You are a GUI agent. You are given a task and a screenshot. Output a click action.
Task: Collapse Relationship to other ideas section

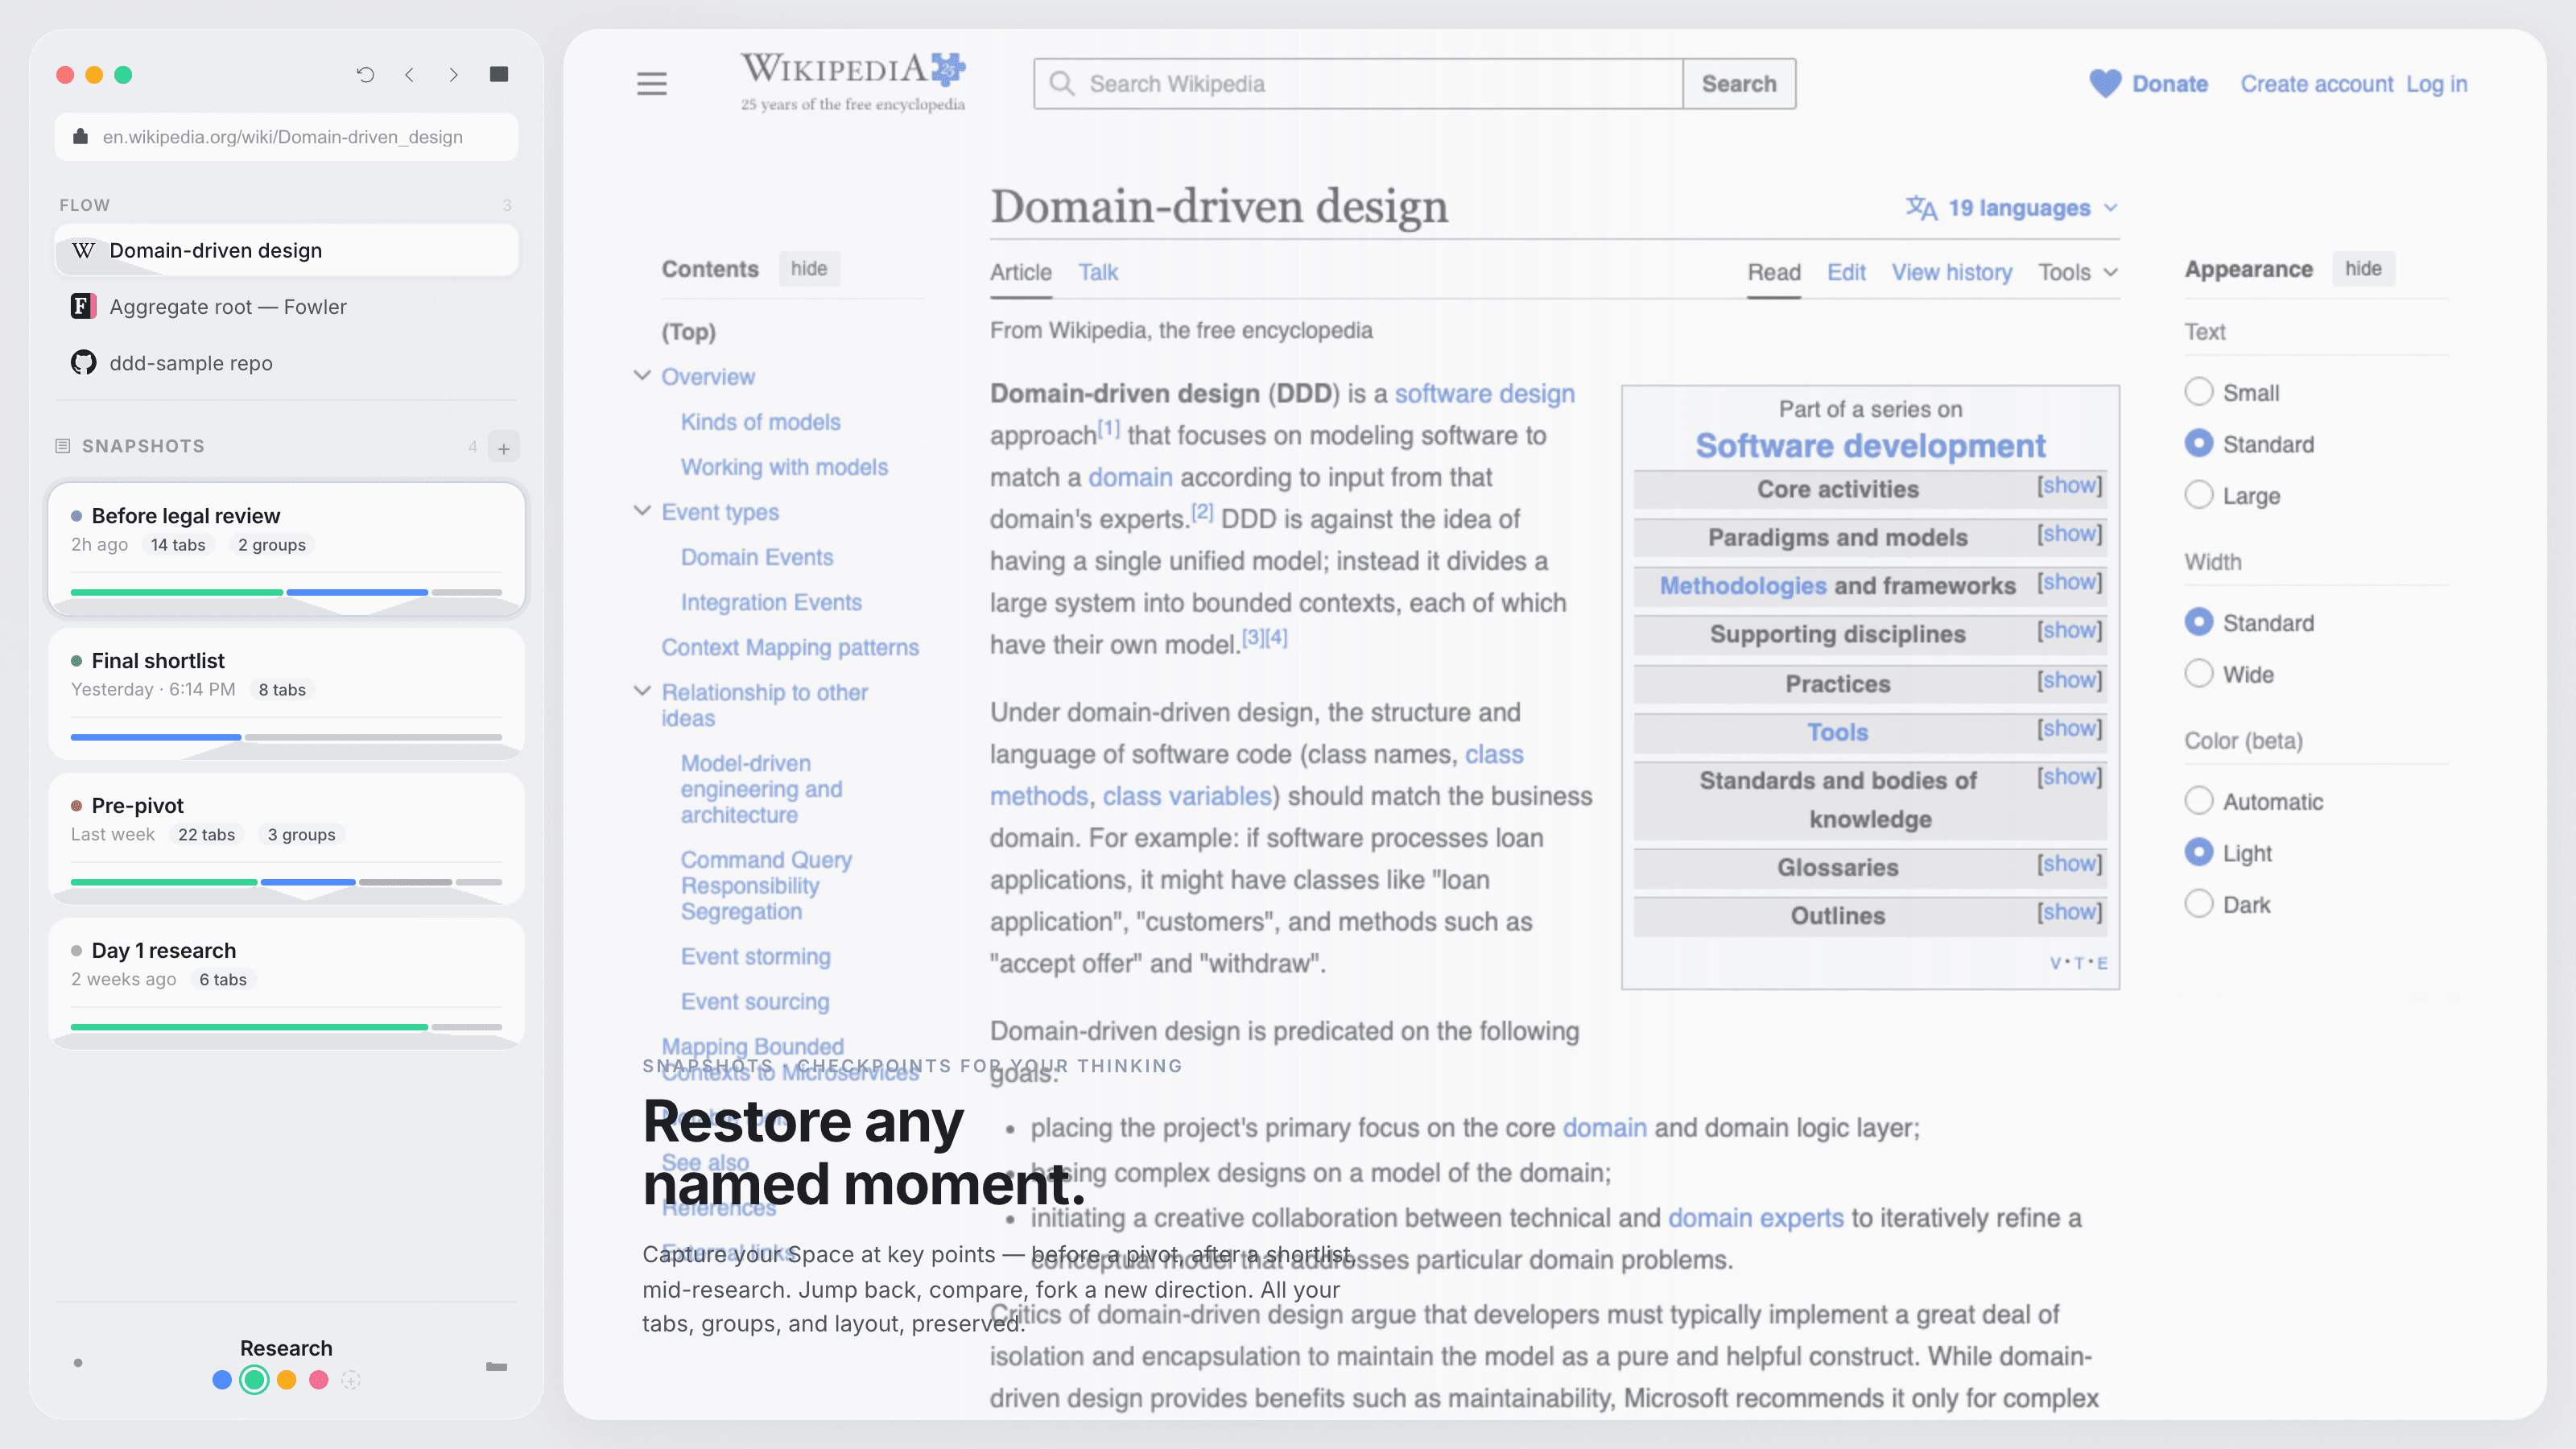[642, 691]
